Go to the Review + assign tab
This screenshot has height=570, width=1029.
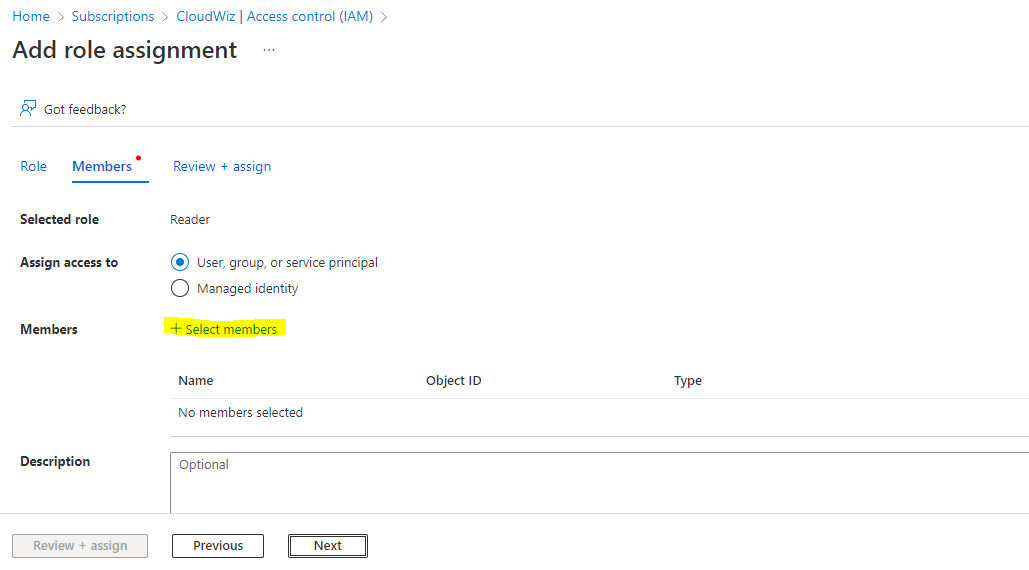click(x=222, y=166)
